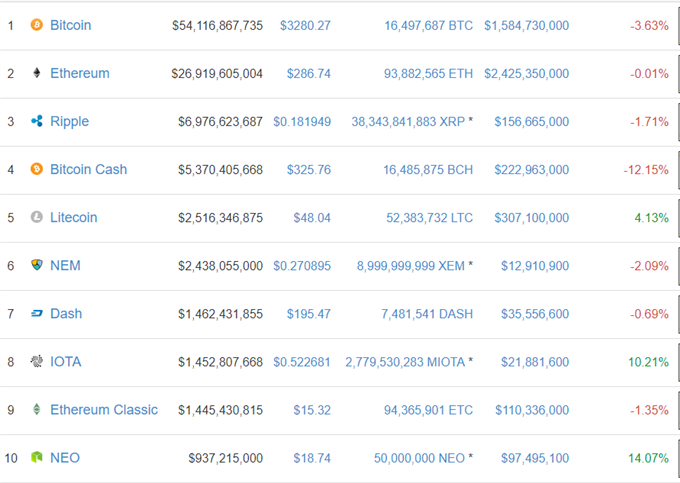The width and height of the screenshot is (680, 483).
Task: Open the Ethereum Classic name link
Action: [104, 410]
